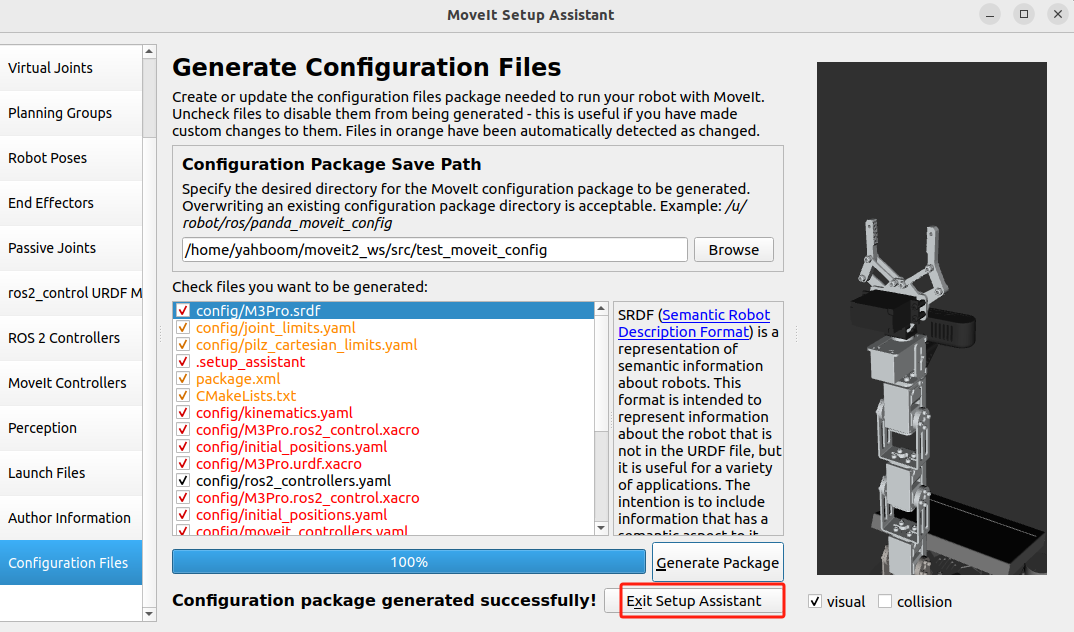Disable the visual model checkbox

tap(814, 601)
